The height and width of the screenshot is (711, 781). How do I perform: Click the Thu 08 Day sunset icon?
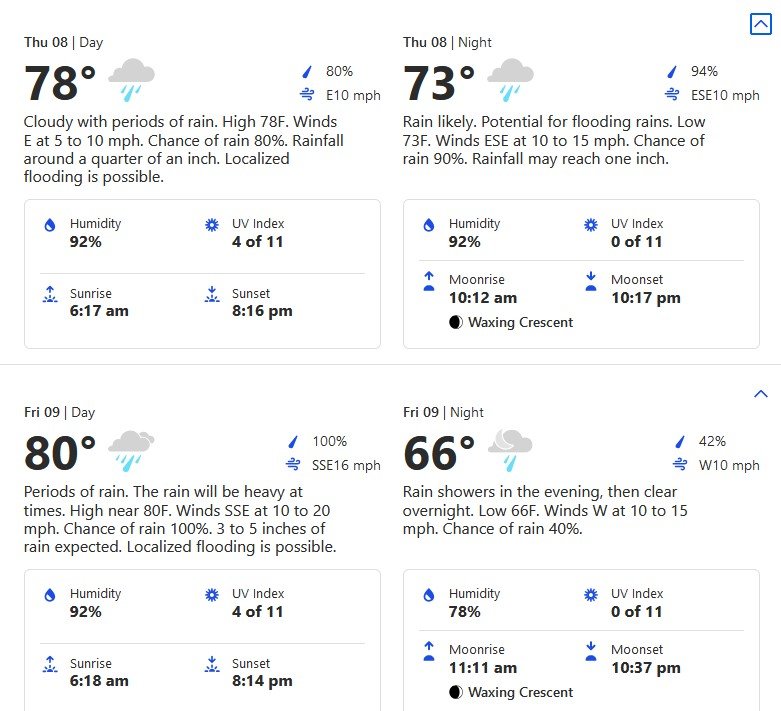click(212, 294)
